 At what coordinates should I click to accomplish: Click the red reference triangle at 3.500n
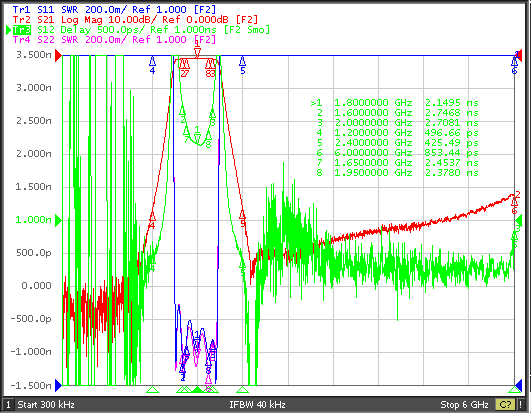click(x=59, y=56)
